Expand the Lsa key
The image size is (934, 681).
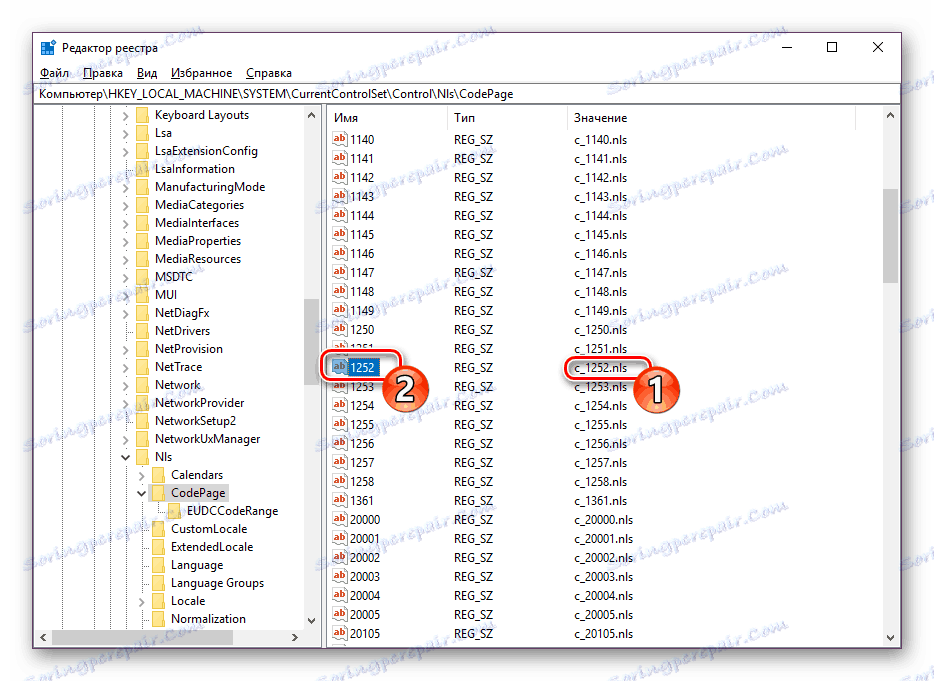pyautogui.click(x=126, y=134)
